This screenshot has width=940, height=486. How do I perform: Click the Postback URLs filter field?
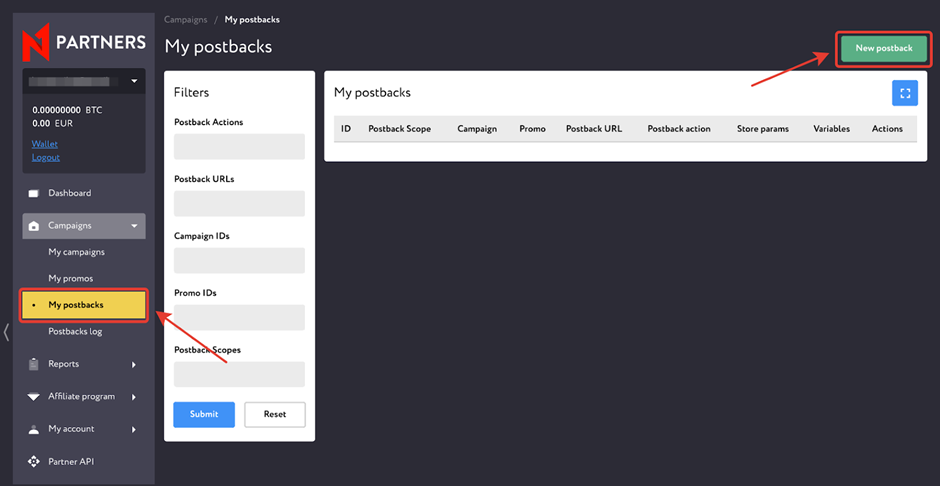[x=239, y=204]
